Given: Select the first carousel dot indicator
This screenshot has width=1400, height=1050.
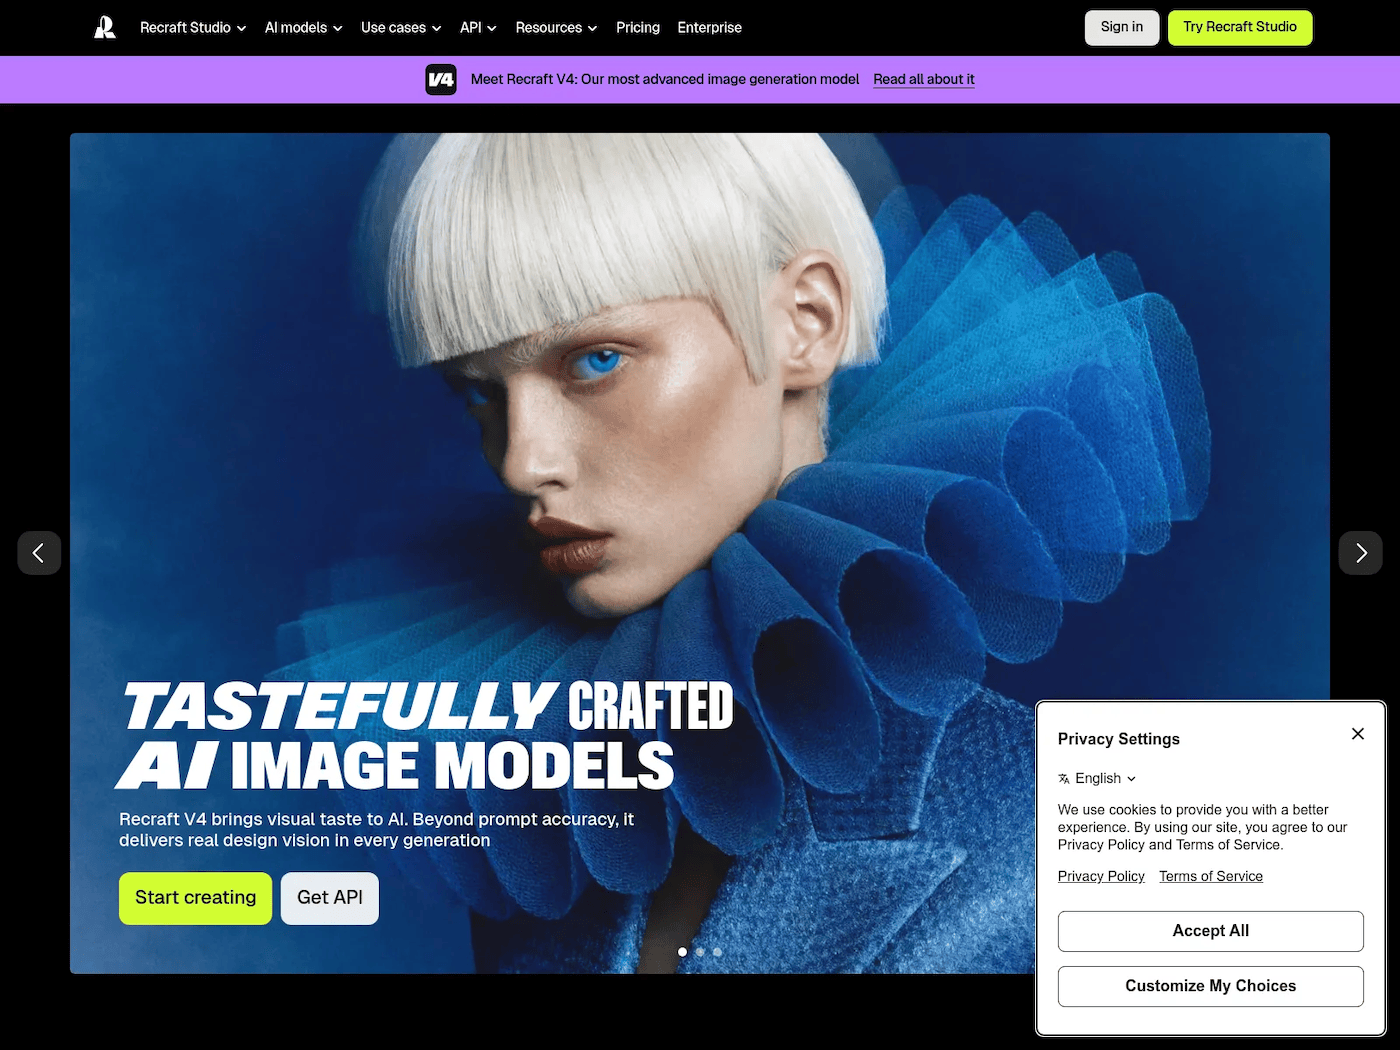Looking at the screenshot, I should (x=682, y=952).
